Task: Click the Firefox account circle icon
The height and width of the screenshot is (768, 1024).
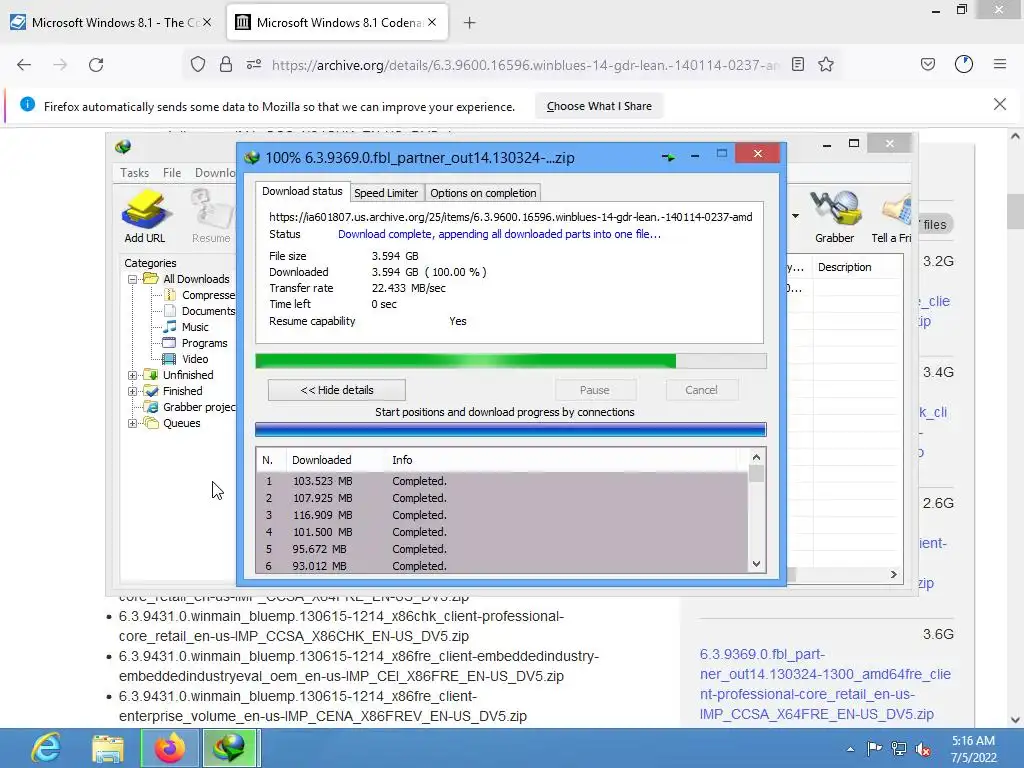Action: coord(964,65)
